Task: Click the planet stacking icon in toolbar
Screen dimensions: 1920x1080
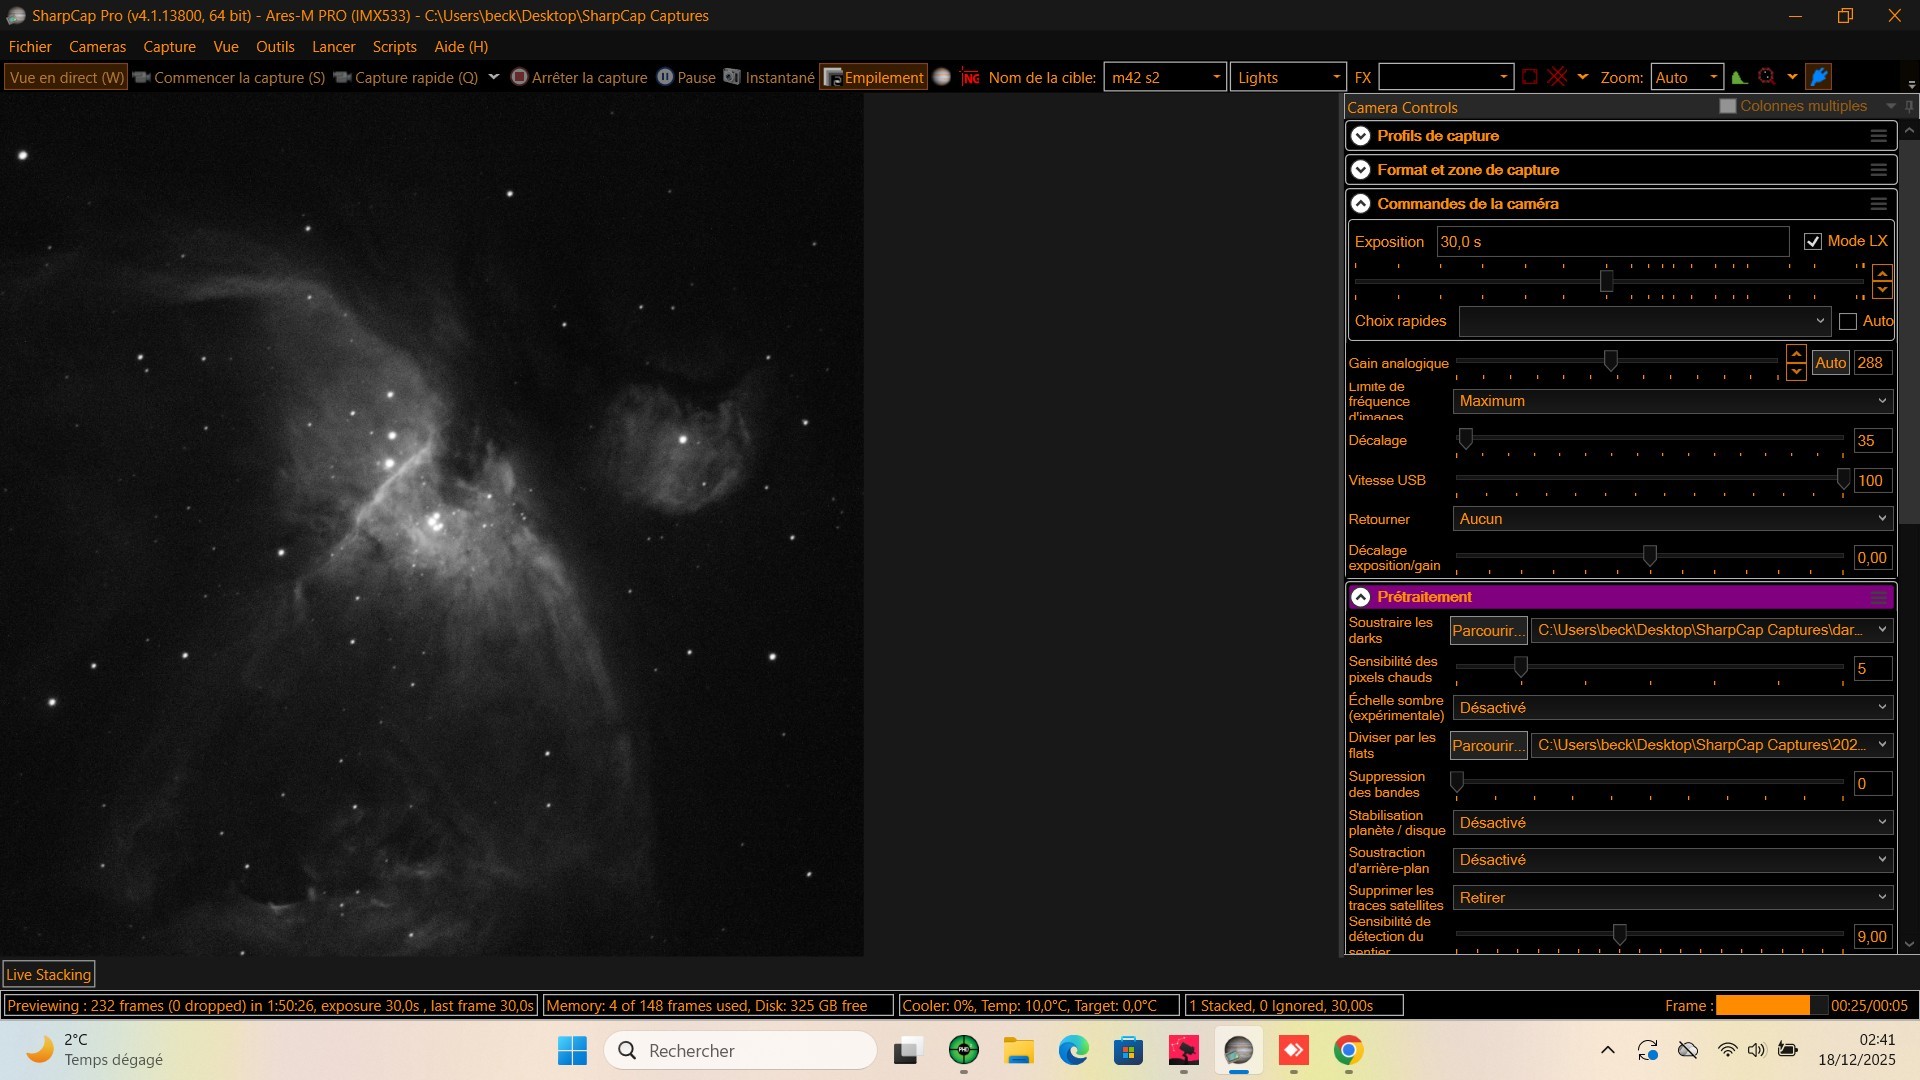Action: (941, 77)
